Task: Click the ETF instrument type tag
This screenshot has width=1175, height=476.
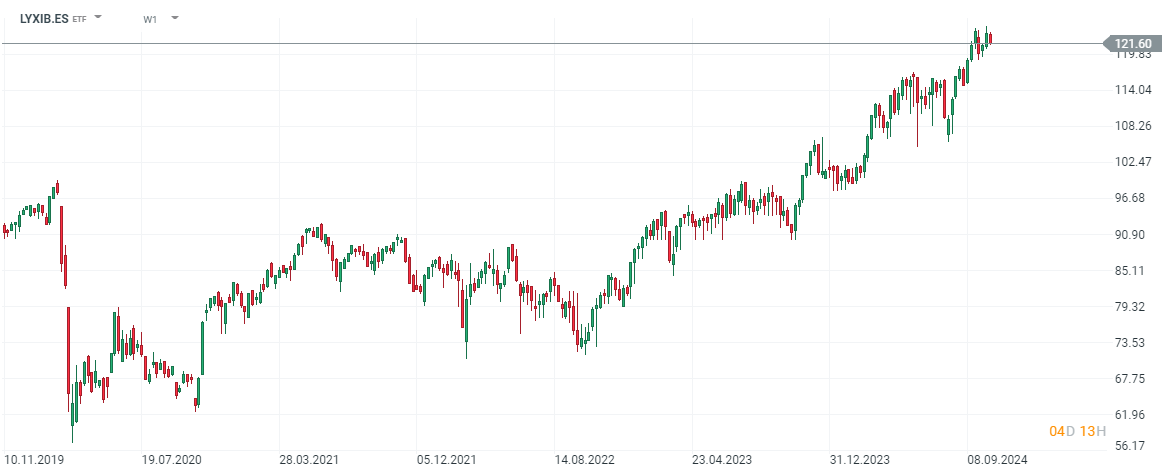Action: pyautogui.click(x=80, y=19)
